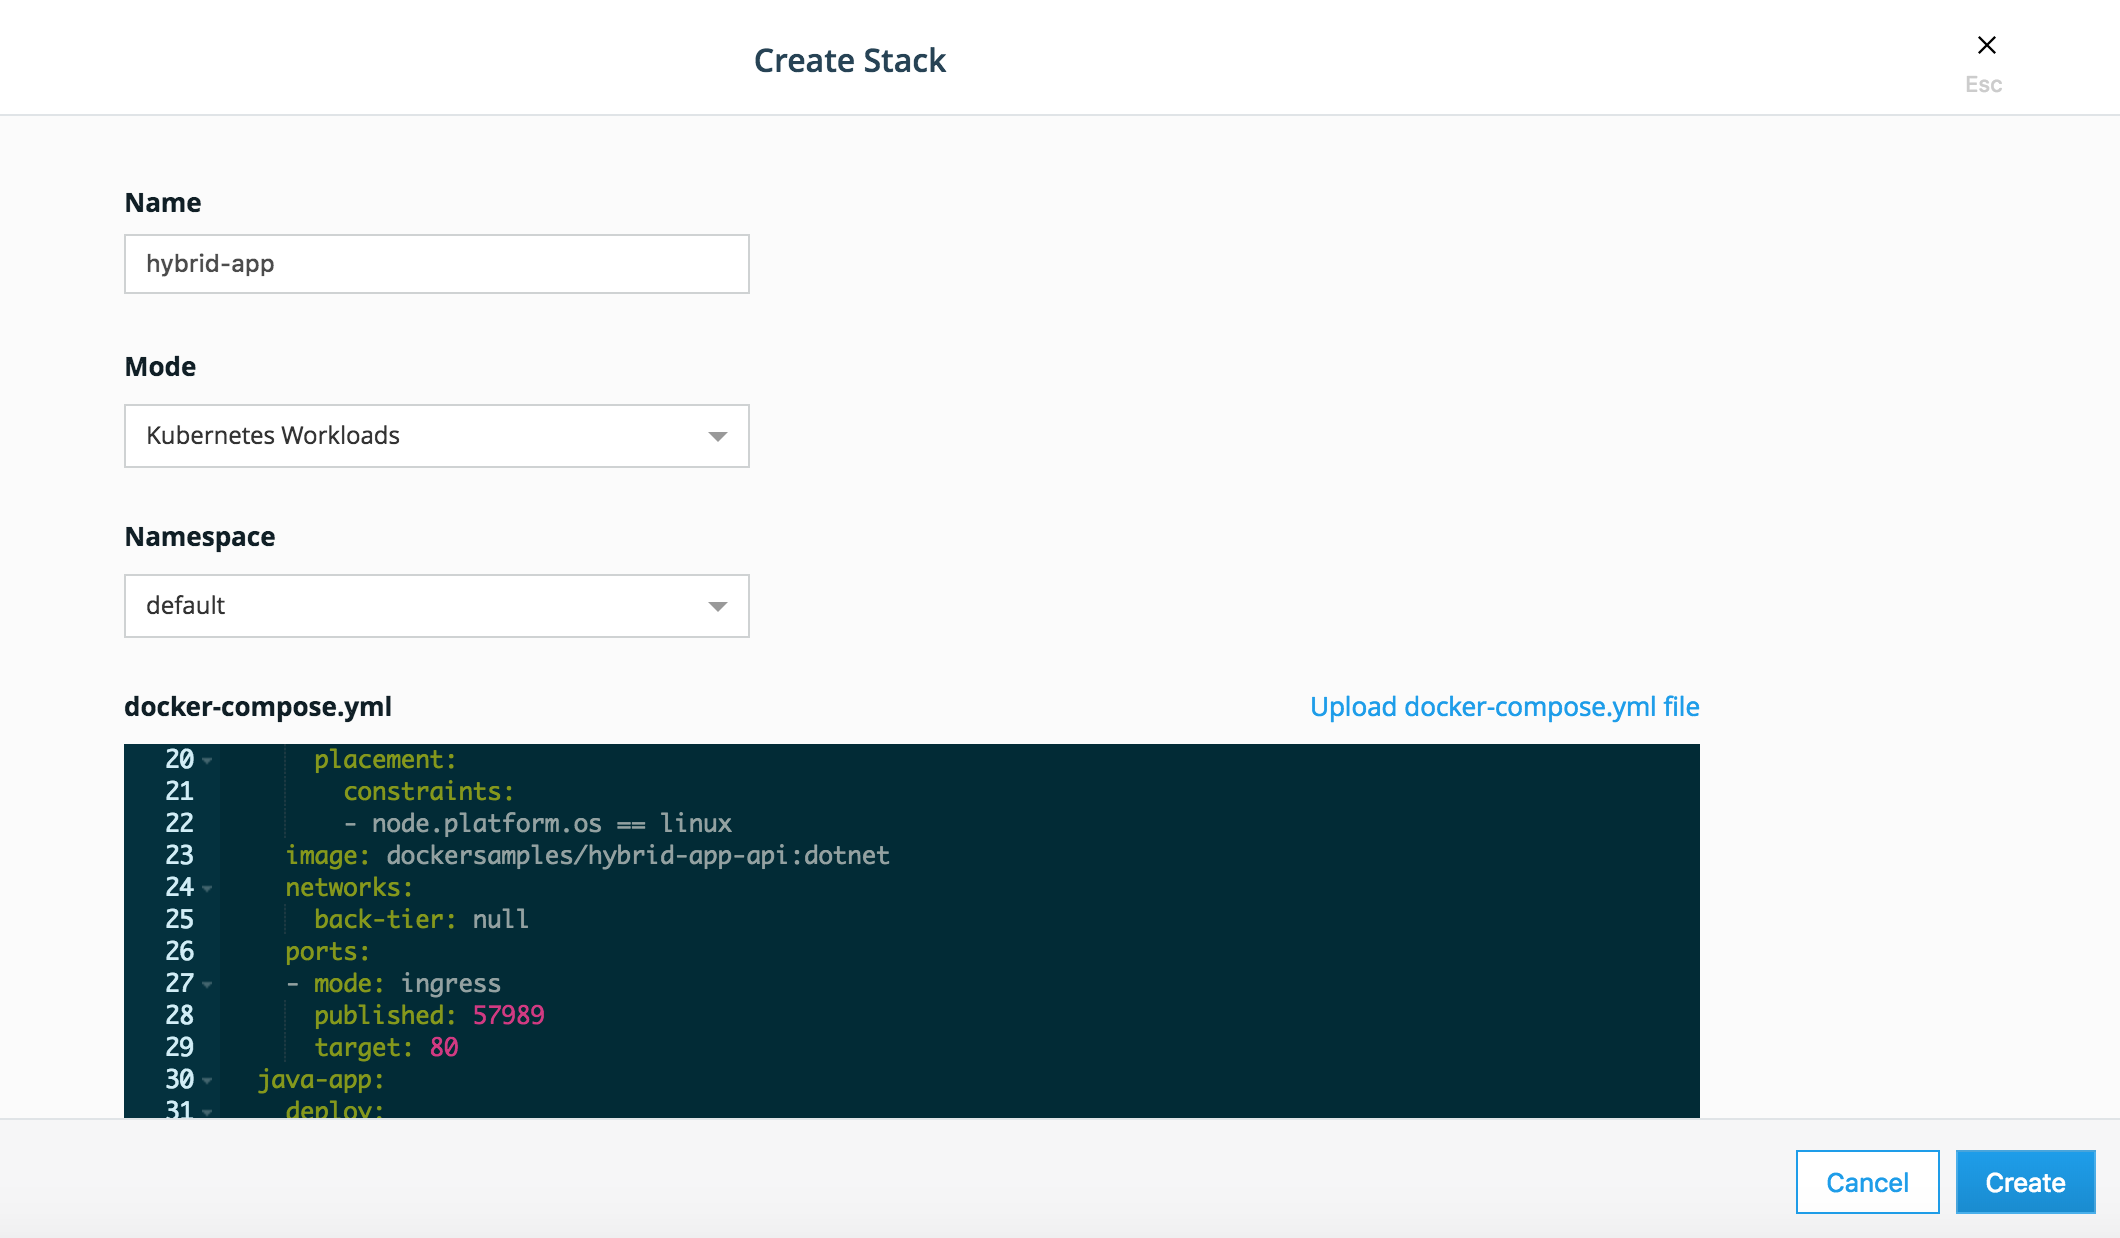Click the Name input field
This screenshot has width=2120, height=1238.
(x=436, y=264)
